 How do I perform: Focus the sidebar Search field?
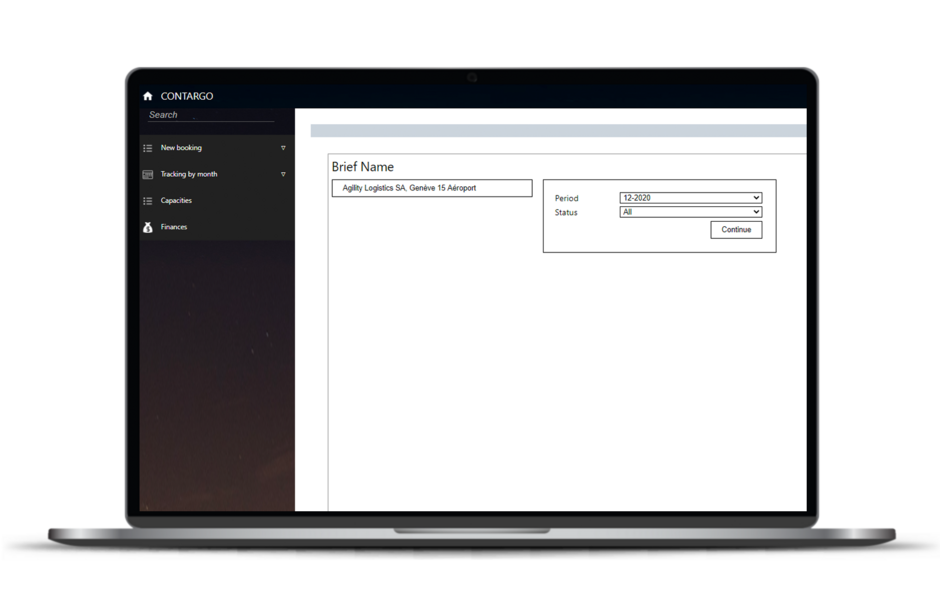click(210, 115)
